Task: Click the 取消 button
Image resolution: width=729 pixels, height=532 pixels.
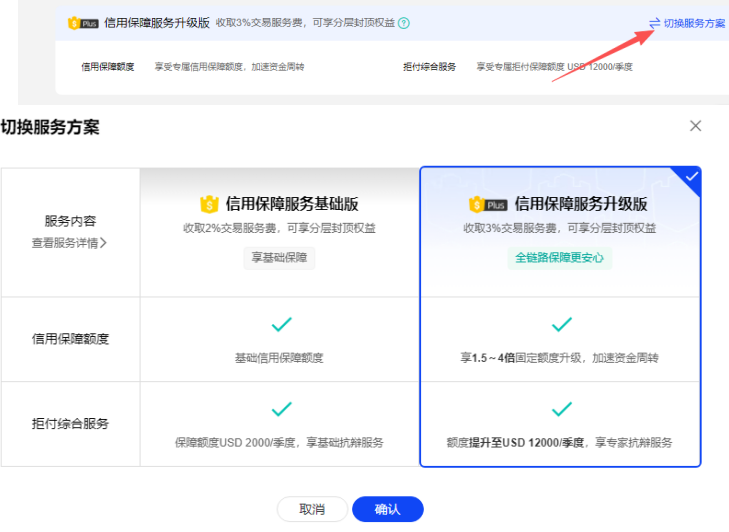Action: 312,509
